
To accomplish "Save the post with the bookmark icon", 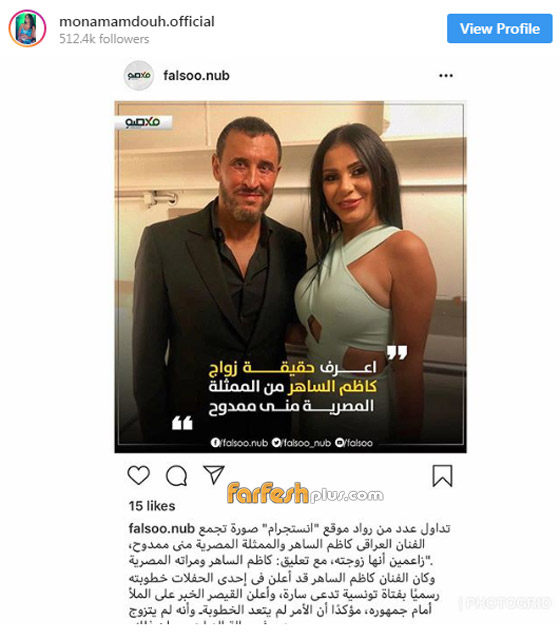I will point(442,476).
